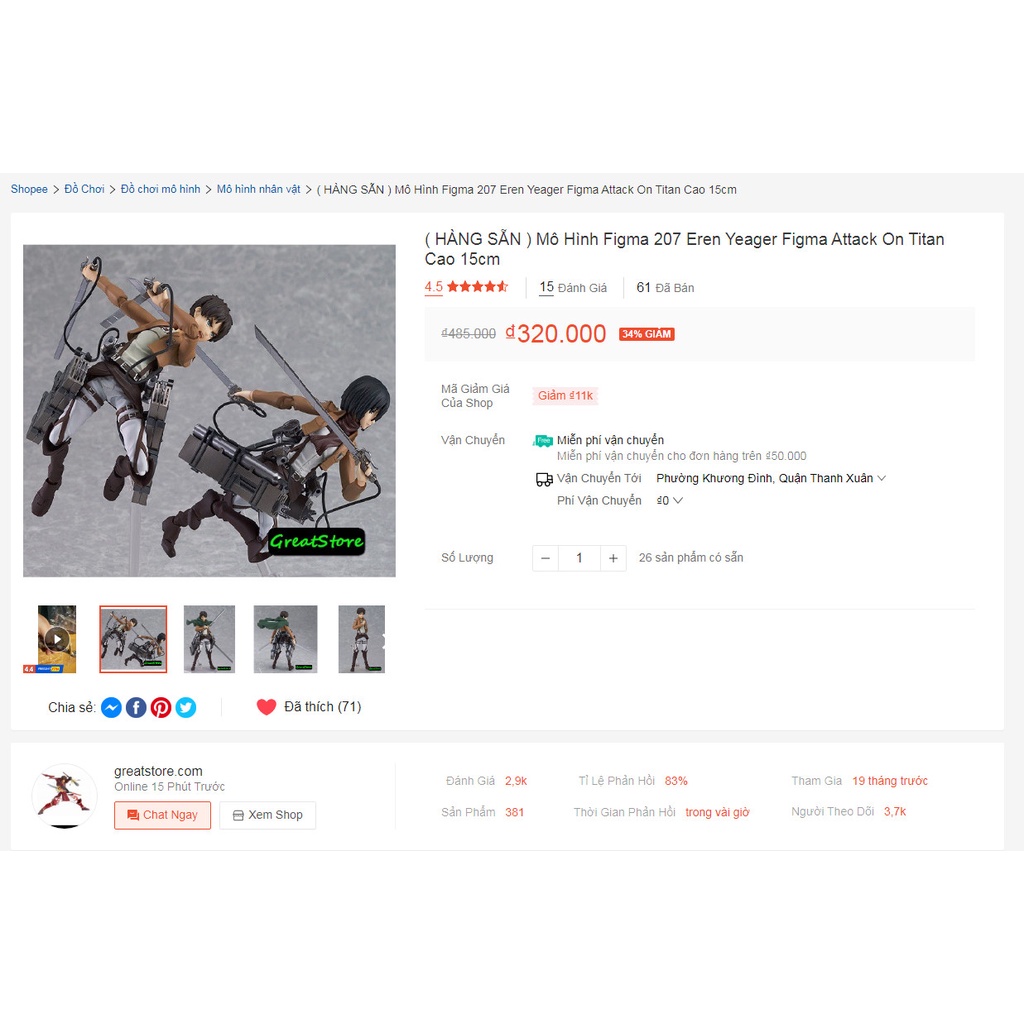The height and width of the screenshot is (1024, 1024).
Task: Click the quantity input field
Action: 579,558
